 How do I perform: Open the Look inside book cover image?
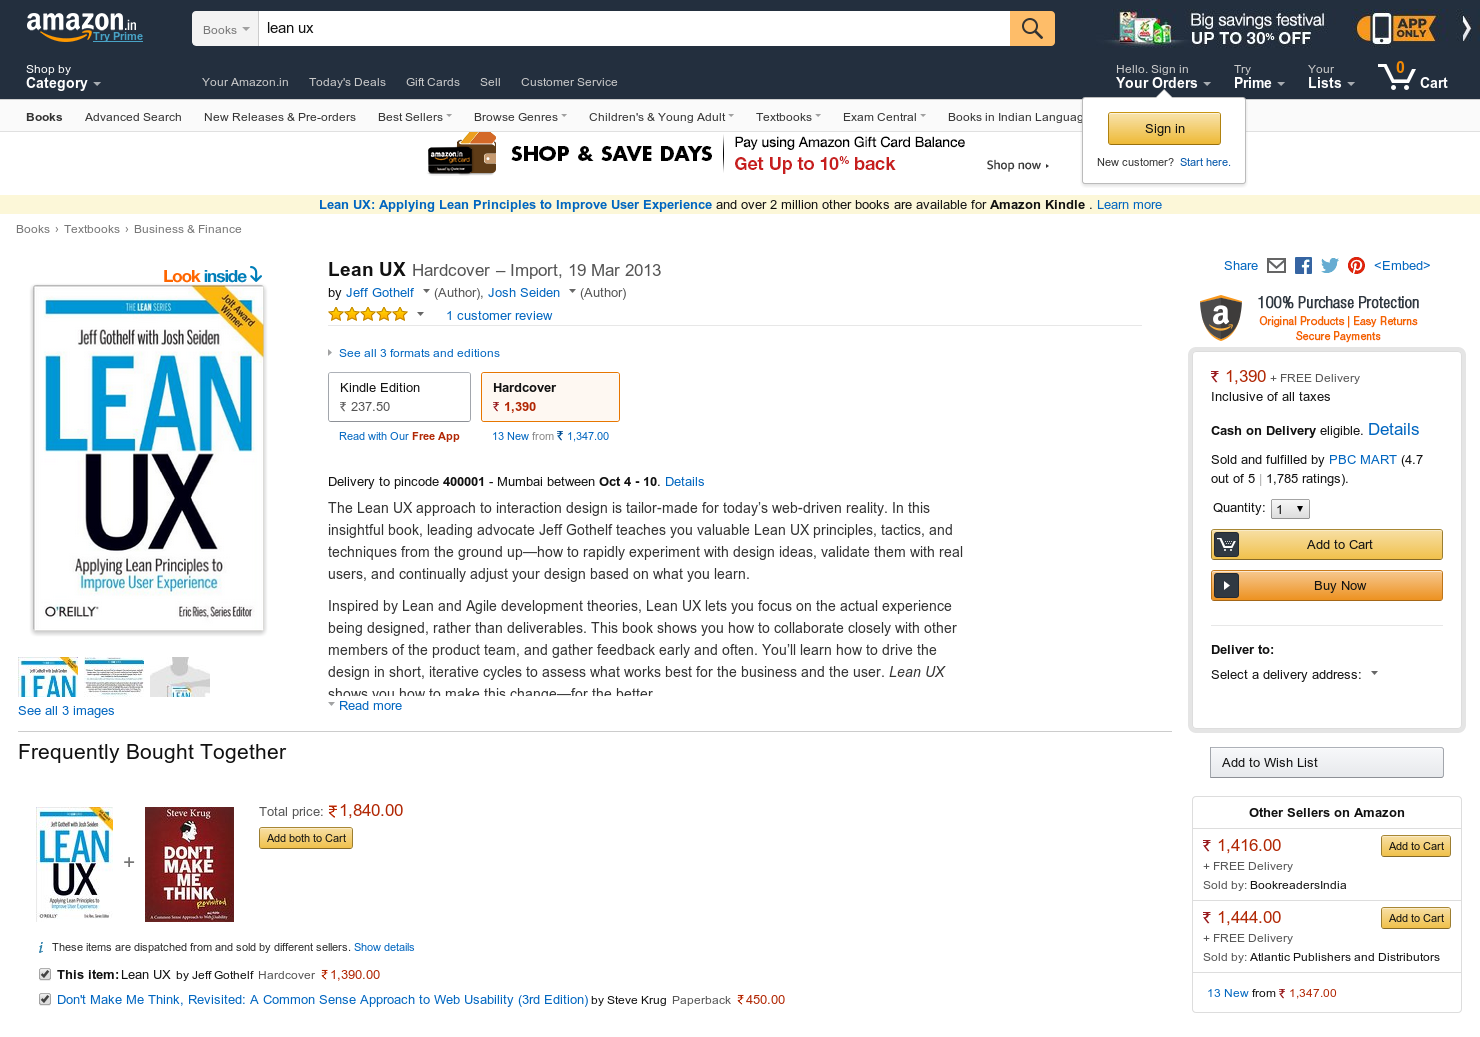coord(149,459)
